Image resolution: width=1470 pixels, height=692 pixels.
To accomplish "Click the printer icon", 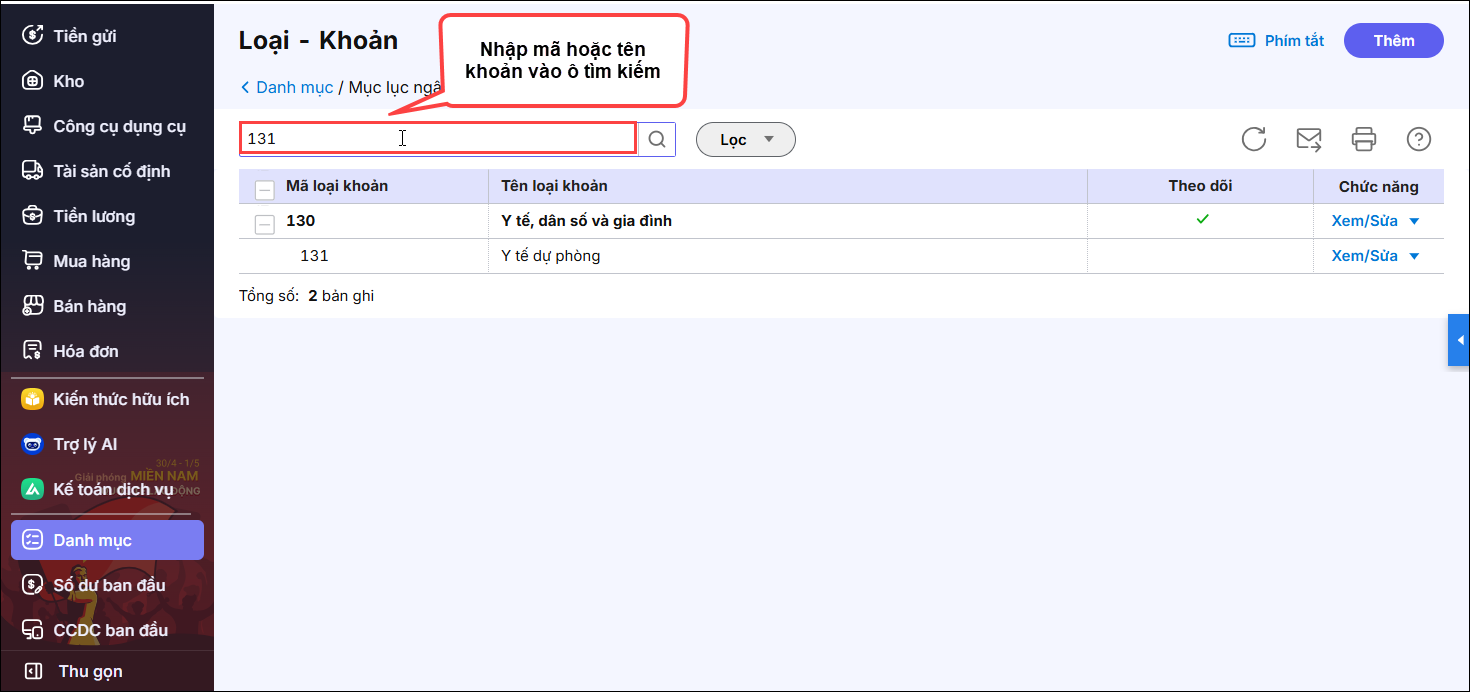I will click(1364, 139).
